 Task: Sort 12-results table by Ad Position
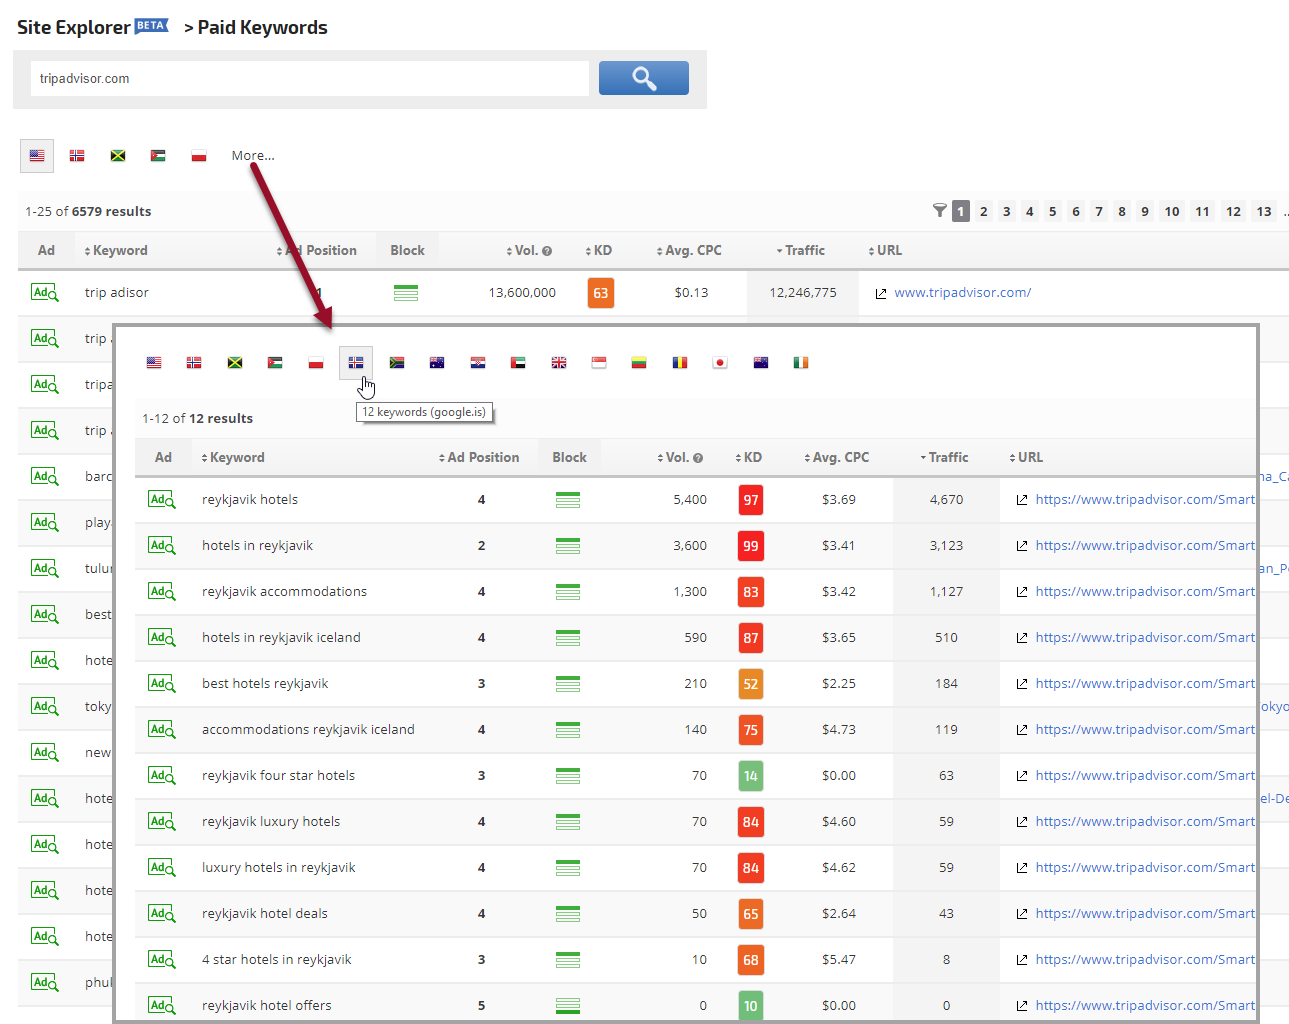482,458
